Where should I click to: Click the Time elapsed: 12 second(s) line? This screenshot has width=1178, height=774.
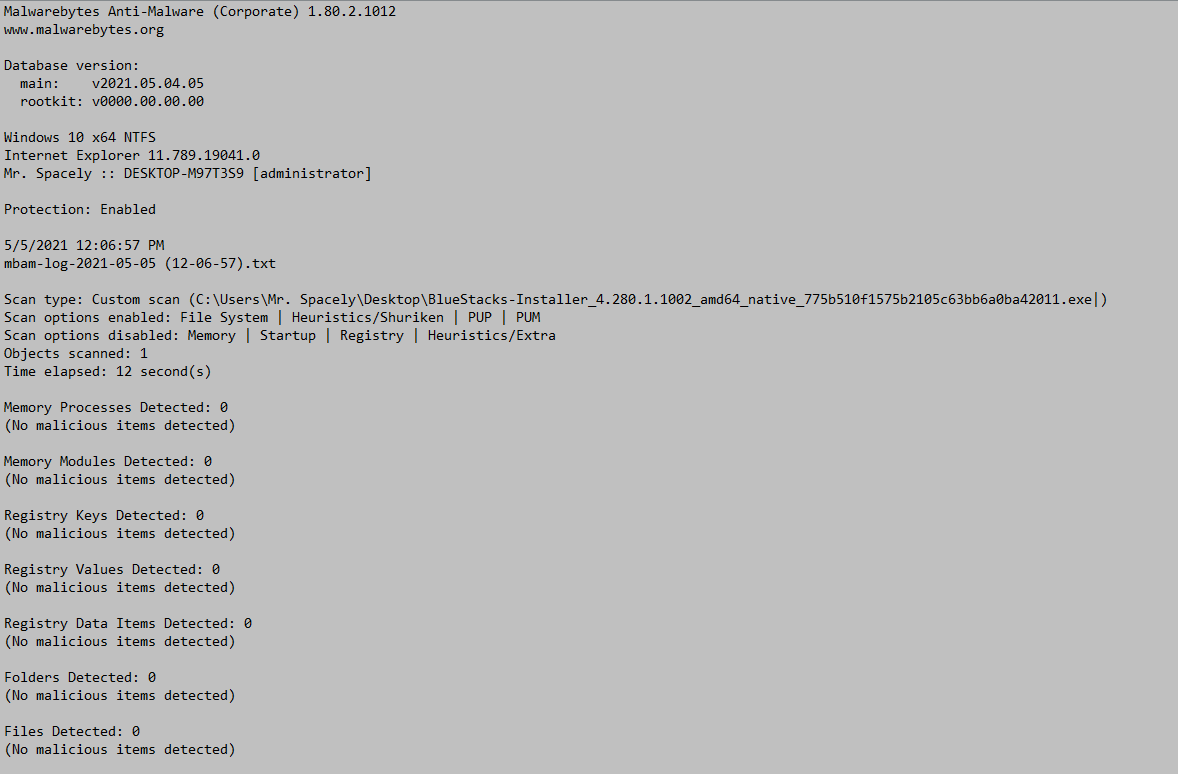coord(107,372)
